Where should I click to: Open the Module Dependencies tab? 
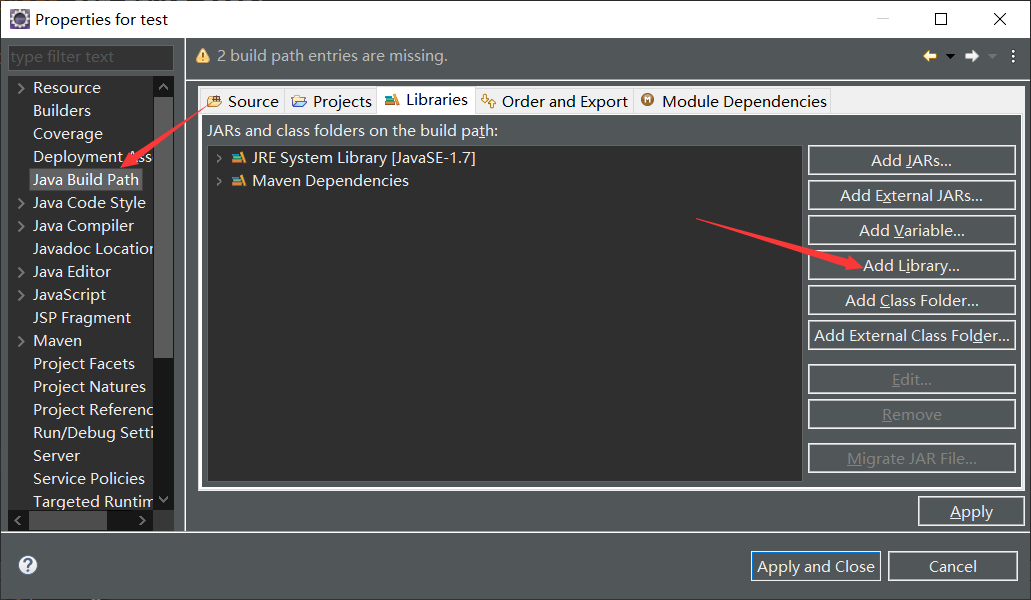click(x=733, y=101)
